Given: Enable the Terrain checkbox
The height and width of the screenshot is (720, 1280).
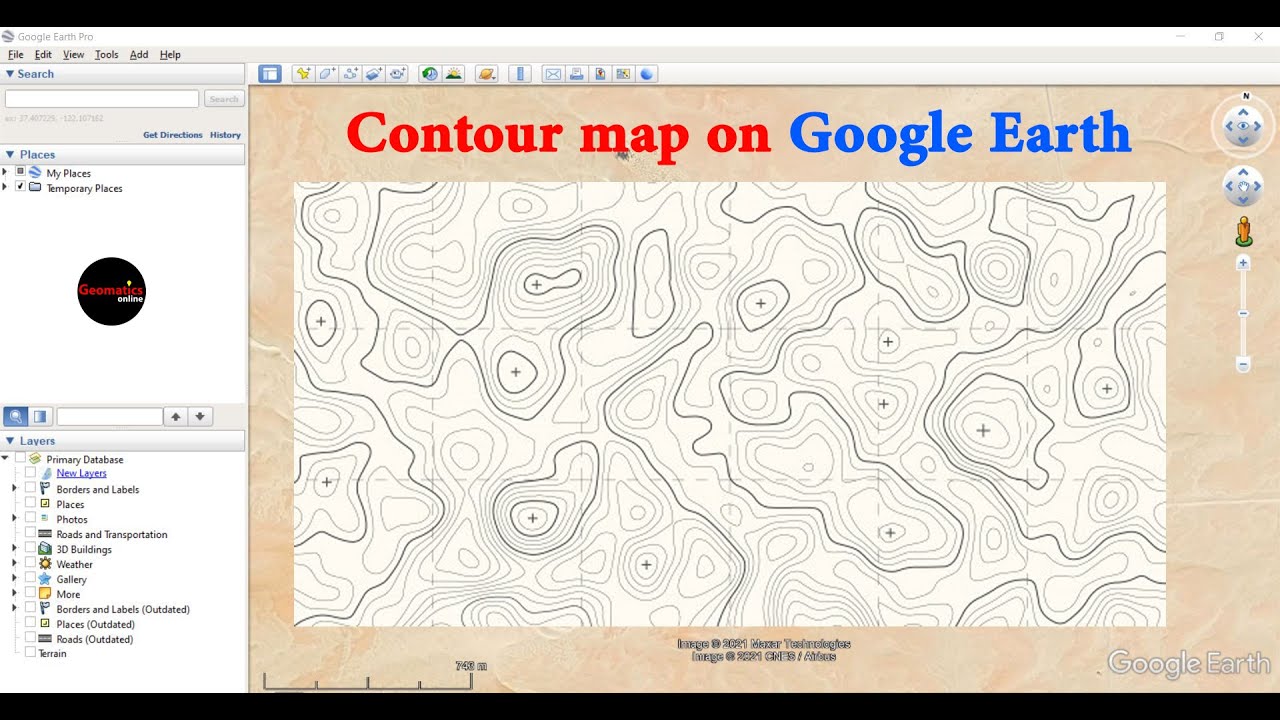Looking at the screenshot, I should click(30, 653).
